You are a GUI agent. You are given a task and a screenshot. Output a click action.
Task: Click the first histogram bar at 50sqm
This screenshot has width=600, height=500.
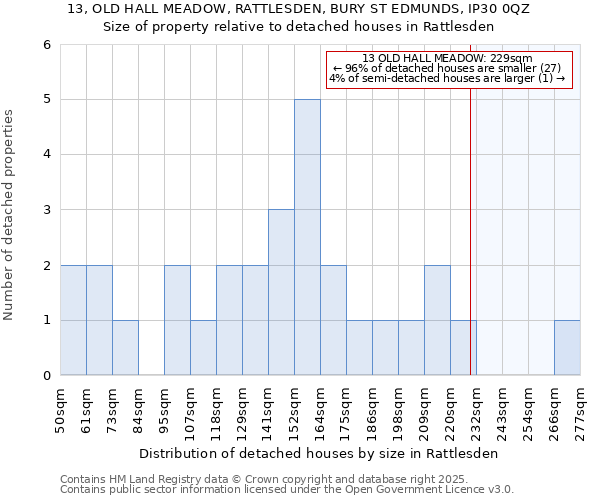pyautogui.click(x=73, y=320)
